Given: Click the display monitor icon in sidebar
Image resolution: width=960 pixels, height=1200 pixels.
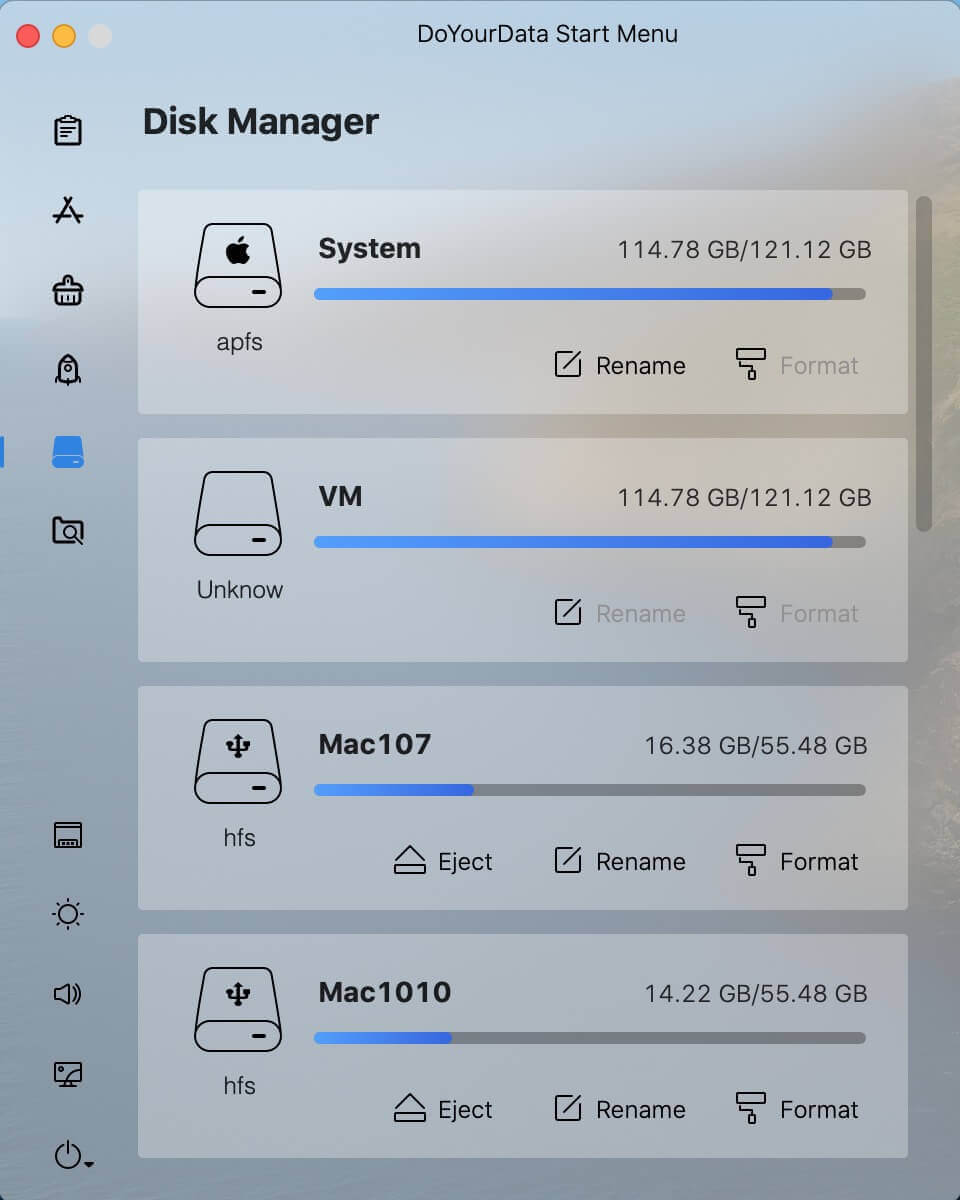Looking at the screenshot, I should click(x=68, y=1074).
